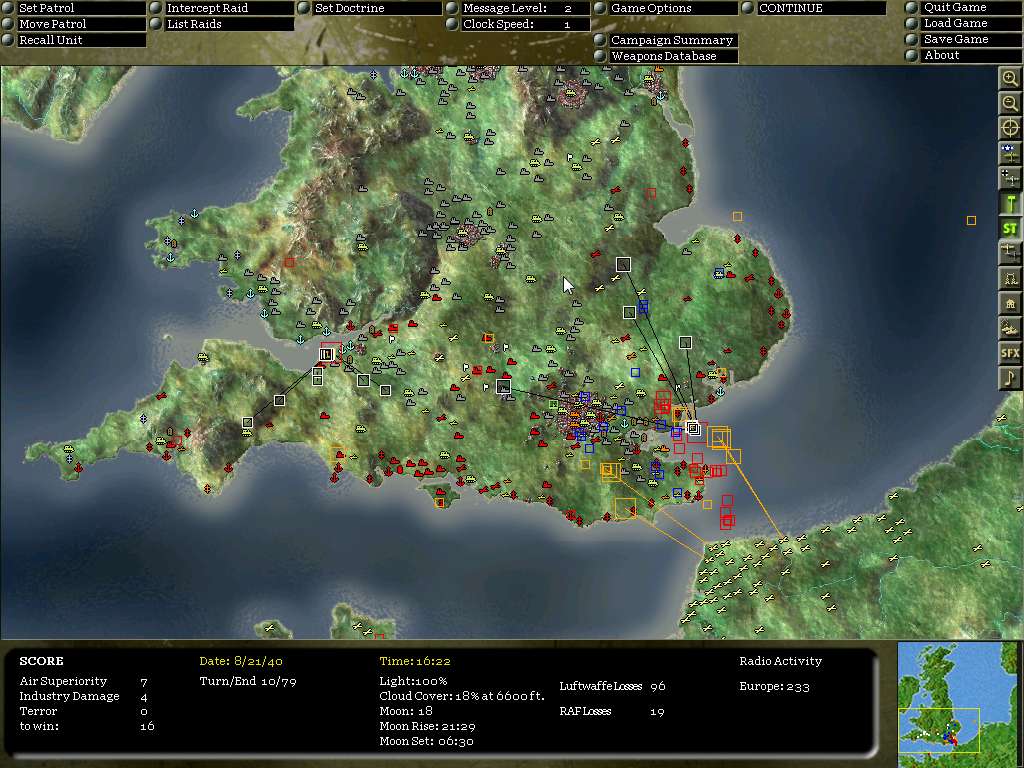Click the Date 8/21/40 text
Image resolution: width=1024 pixels, height=768 pixels.
point(241,661)
